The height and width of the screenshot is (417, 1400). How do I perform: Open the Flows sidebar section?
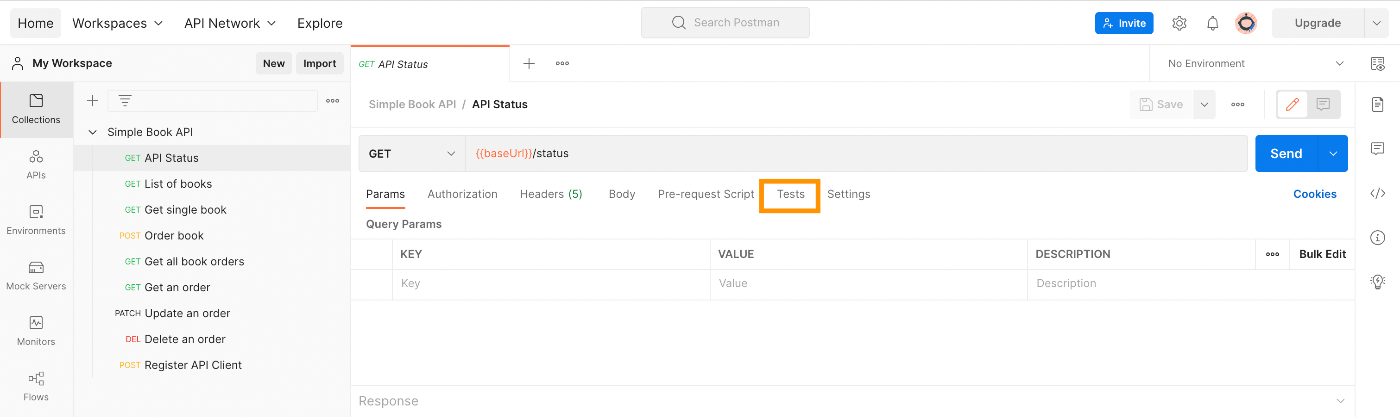36,387
